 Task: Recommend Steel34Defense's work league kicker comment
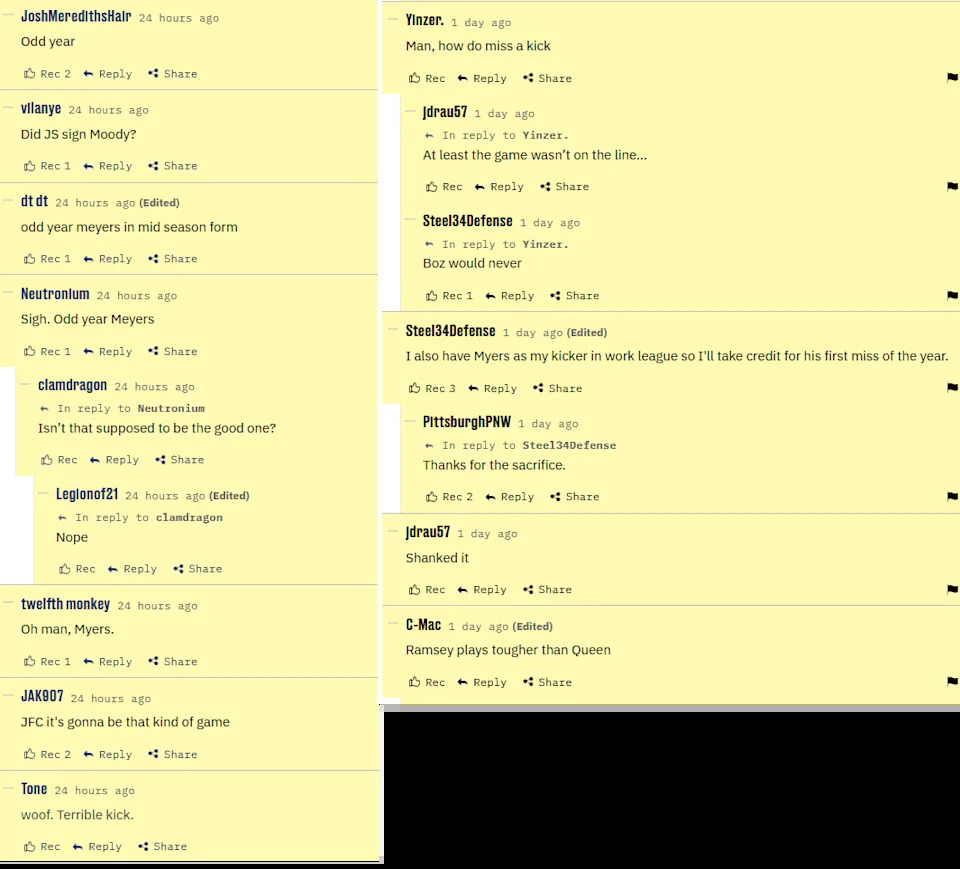coord(432,388)
